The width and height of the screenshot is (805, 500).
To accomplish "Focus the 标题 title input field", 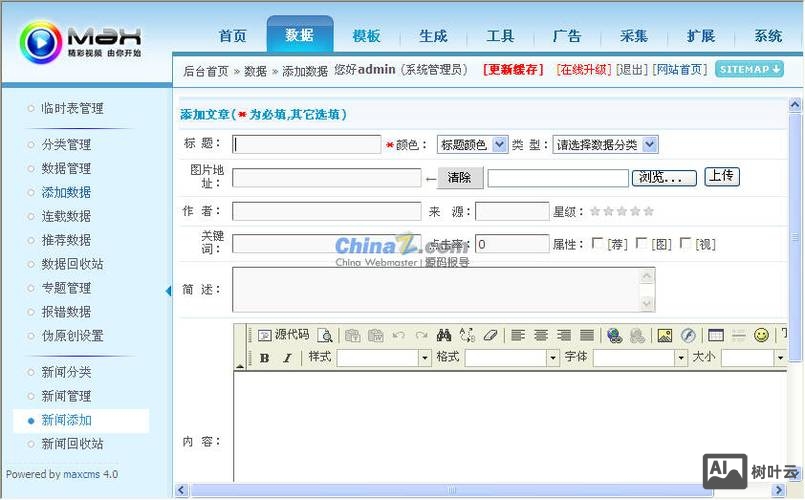I will [x=306, y=144].
